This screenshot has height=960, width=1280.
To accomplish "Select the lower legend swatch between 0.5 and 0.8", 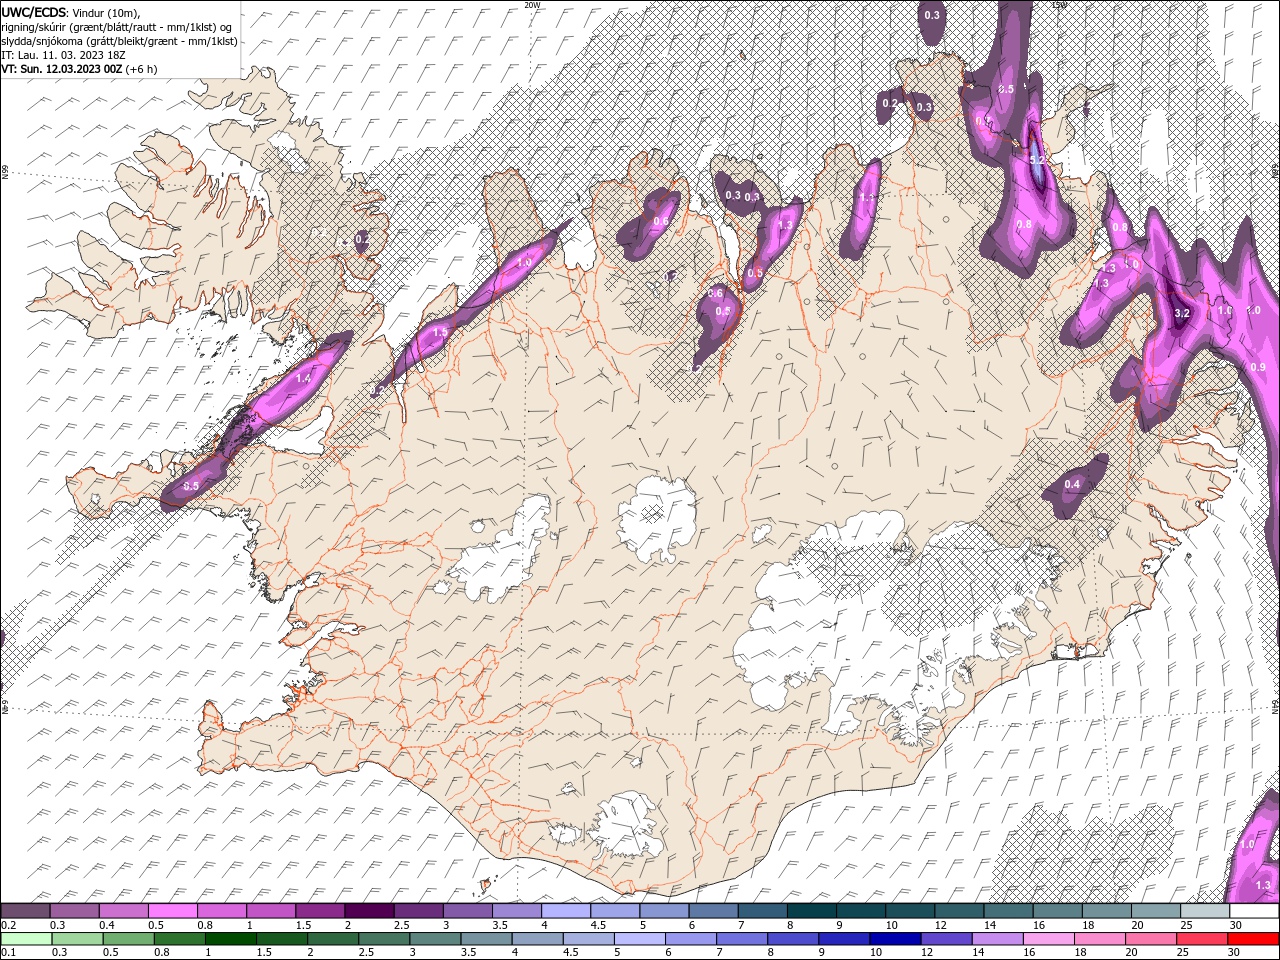I will [128, 939].
